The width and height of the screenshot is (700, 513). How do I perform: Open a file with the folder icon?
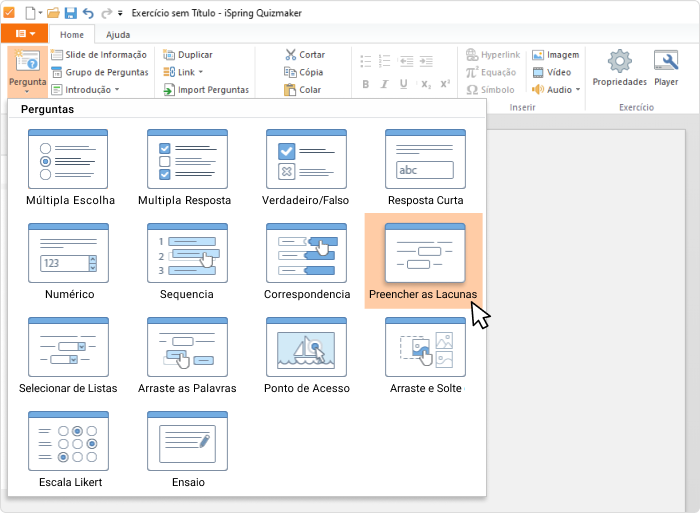[53, 13]
